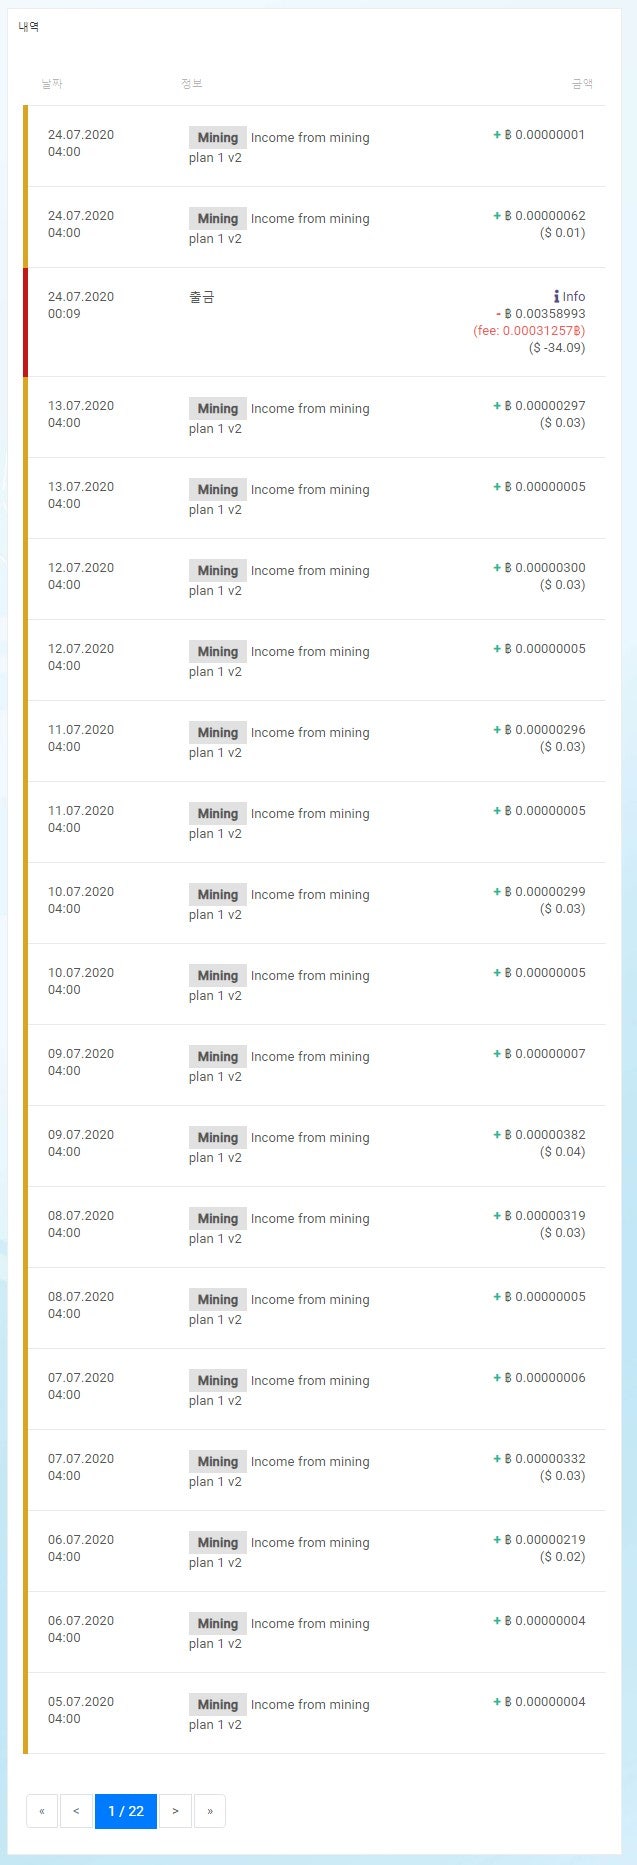
Task: Click the Mining badge on the 05.07.2020 row
Action: pyautogui.click(x=217, y=1704)
